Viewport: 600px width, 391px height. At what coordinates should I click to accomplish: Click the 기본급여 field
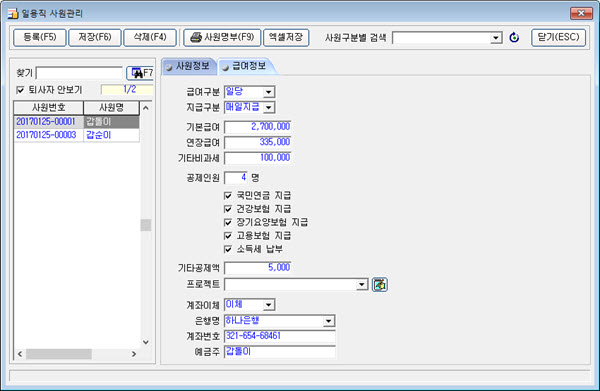pyautogui.click(x=258, y=127)
